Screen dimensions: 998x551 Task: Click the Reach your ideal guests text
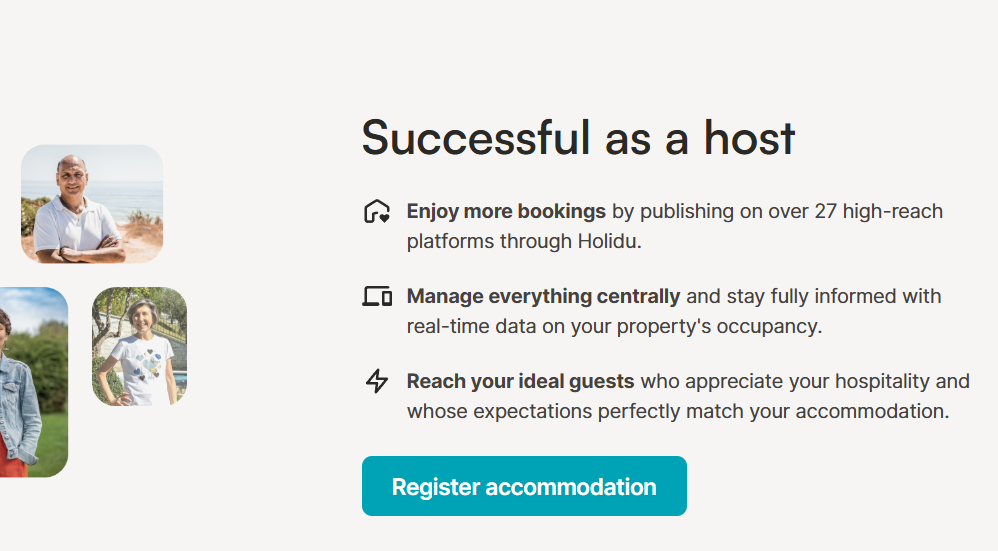pos(520,381)
